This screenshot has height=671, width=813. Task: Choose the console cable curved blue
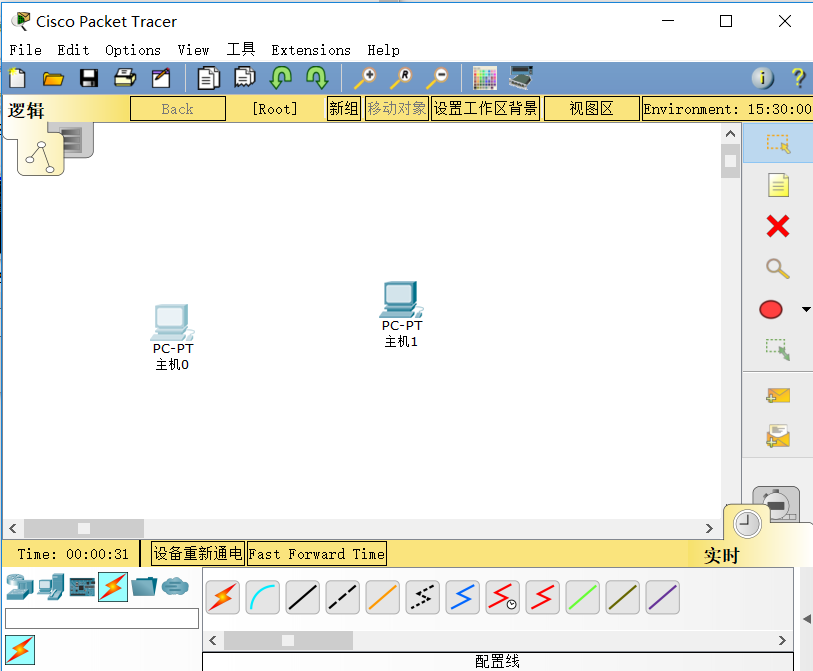click(x=262, y=597)
